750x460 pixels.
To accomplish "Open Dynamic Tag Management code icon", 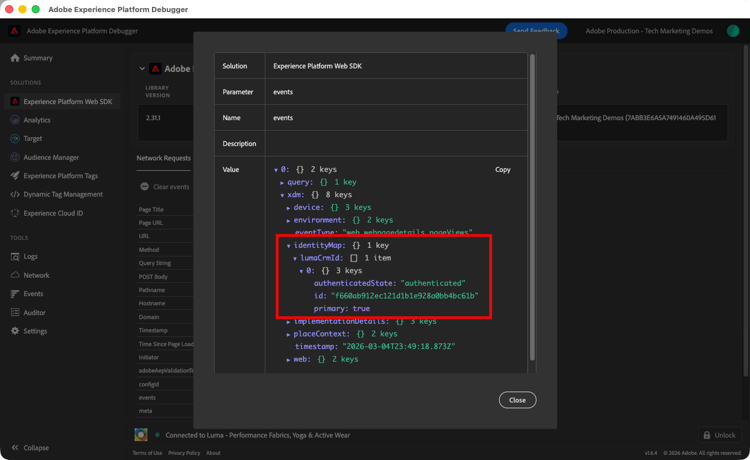I will point(15,195).
